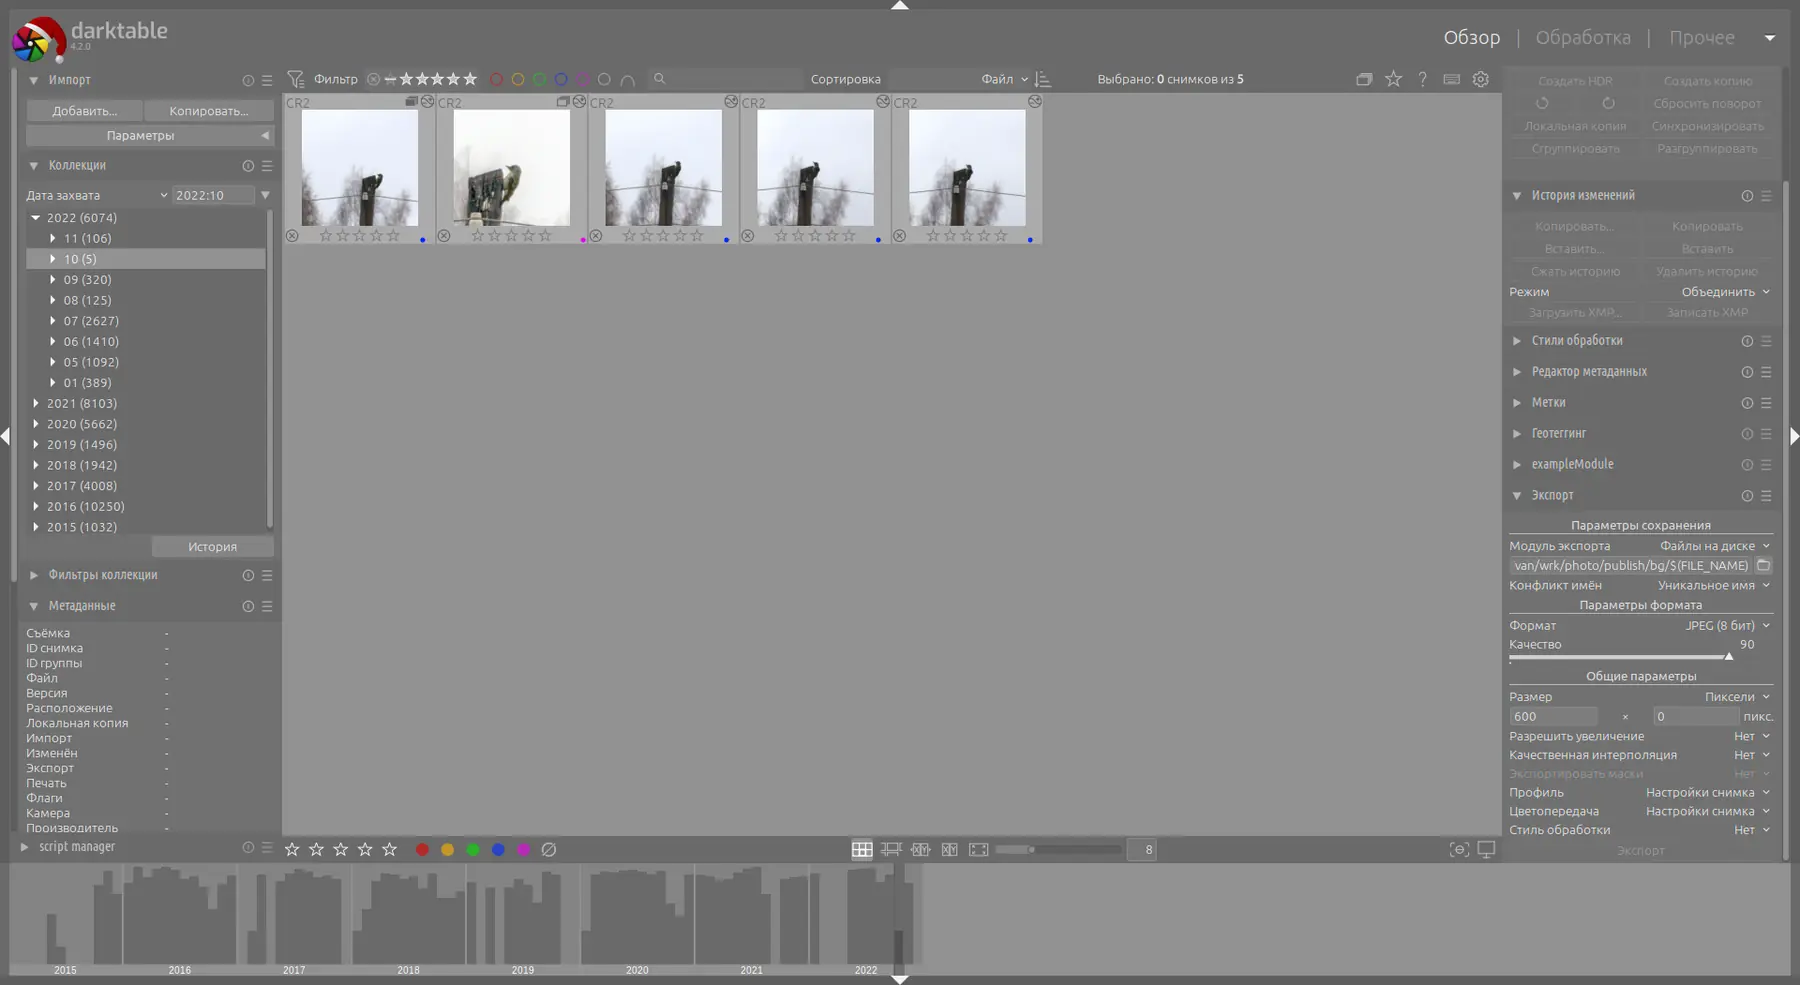The width and height of the screenshot is (1800, 985).
Task: Click the keyboard shortcuts icon
Action: click(1451, 79)
